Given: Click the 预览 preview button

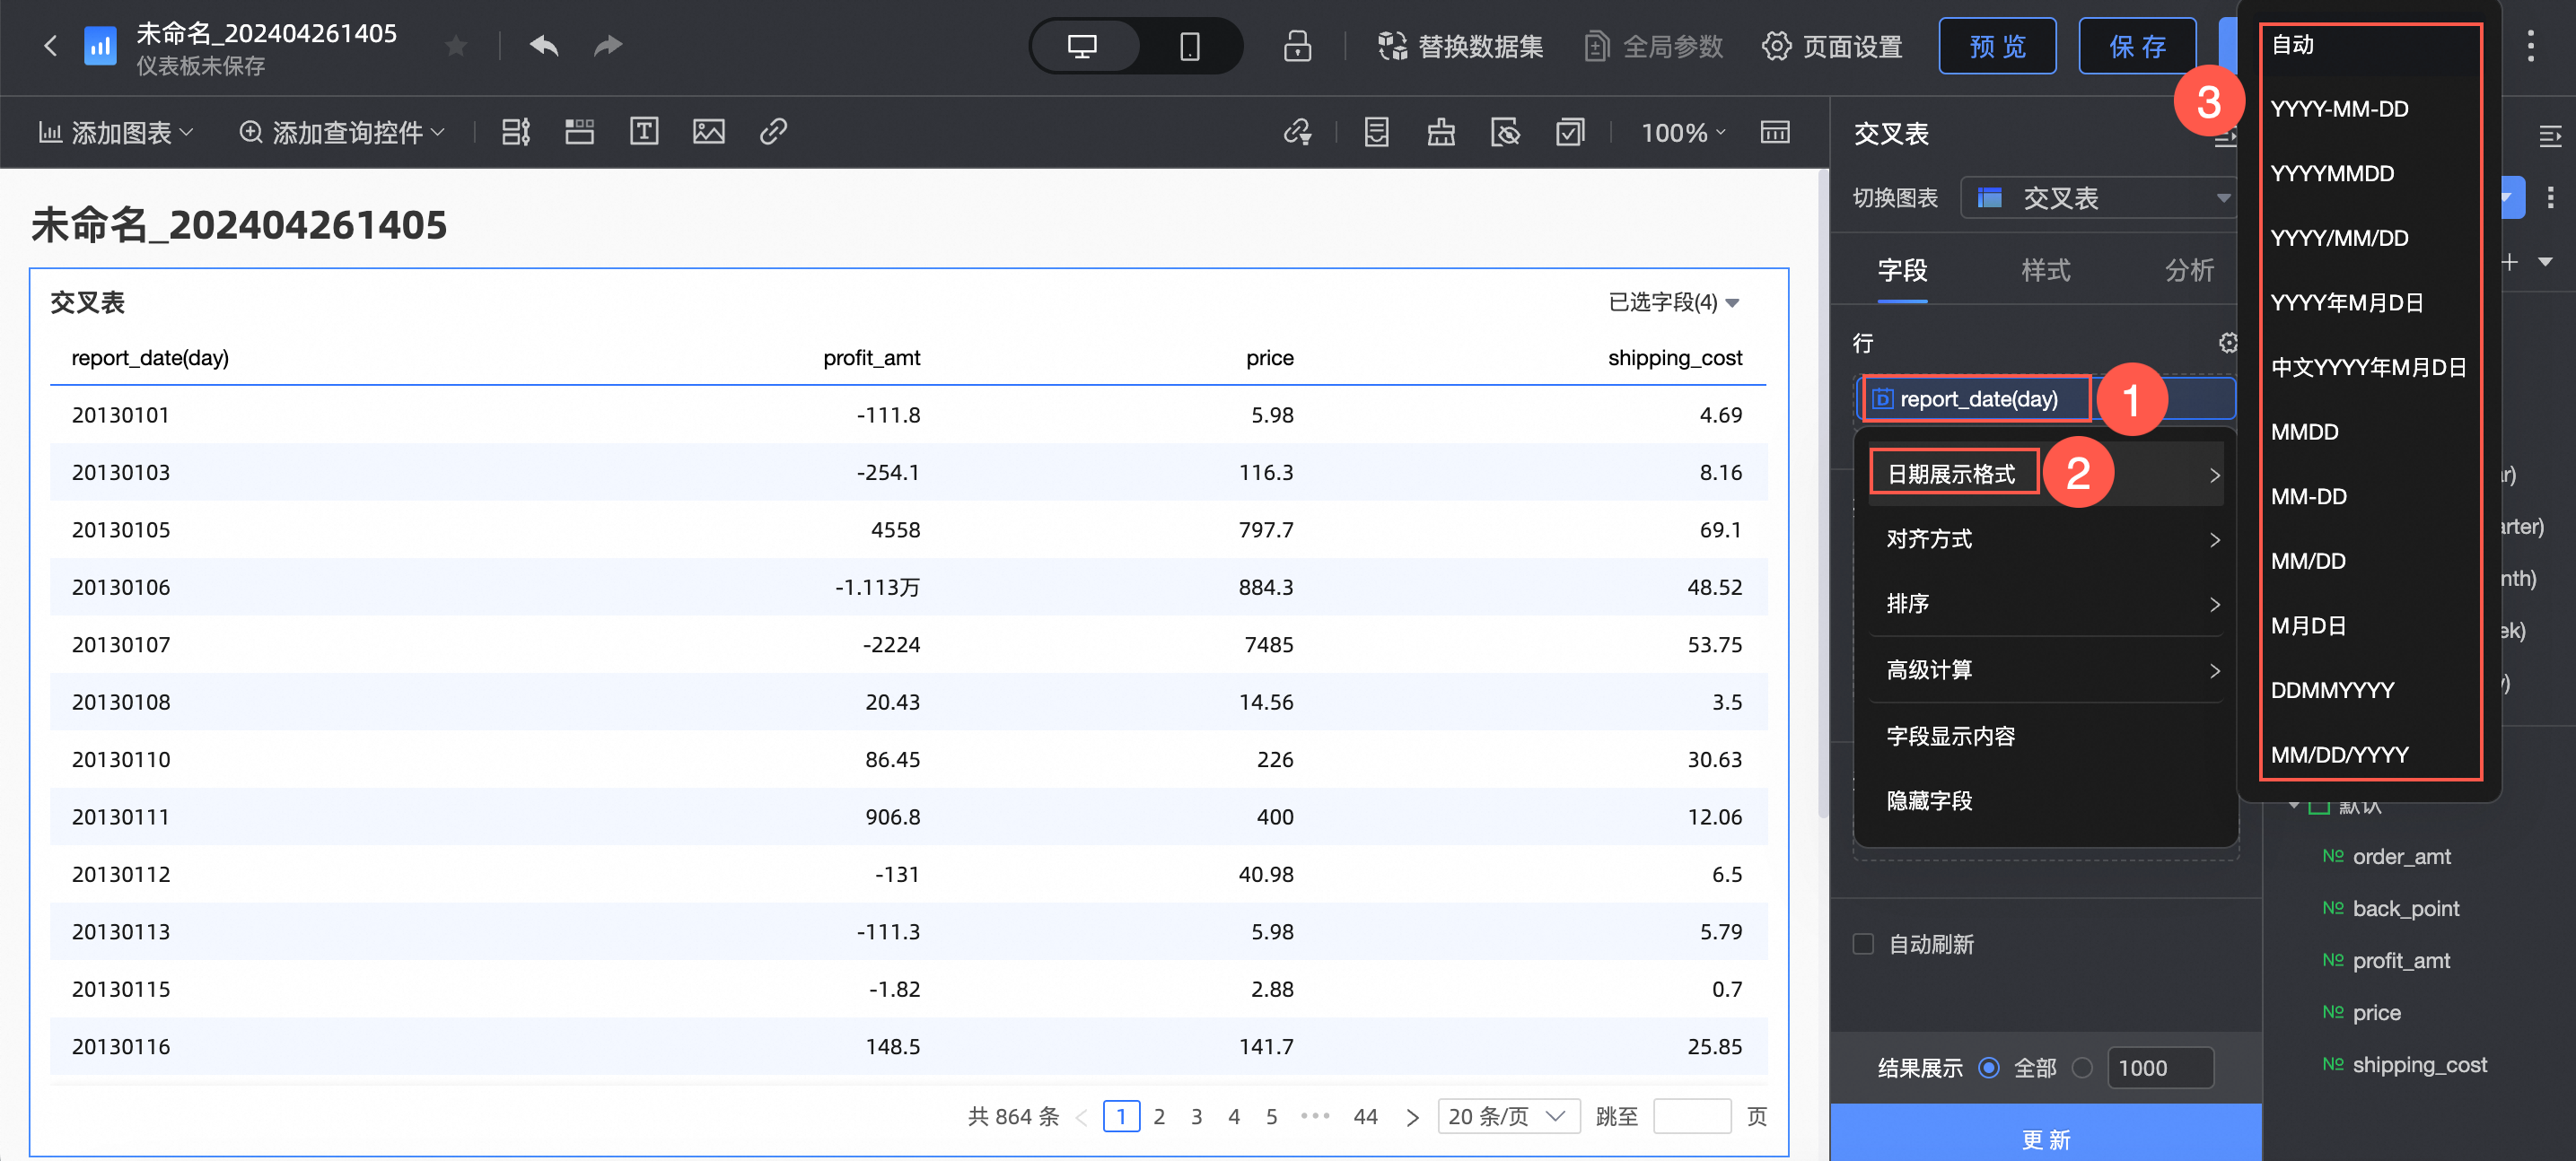Looking at the screenshot, I should [x=1997, y=46].
